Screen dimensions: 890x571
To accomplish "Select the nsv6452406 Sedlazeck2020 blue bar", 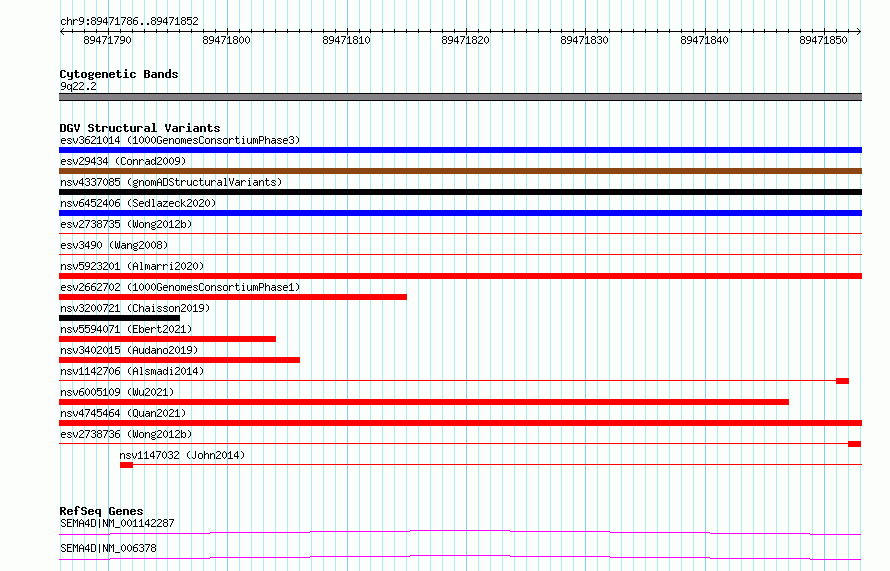I will tap(460, 213).
